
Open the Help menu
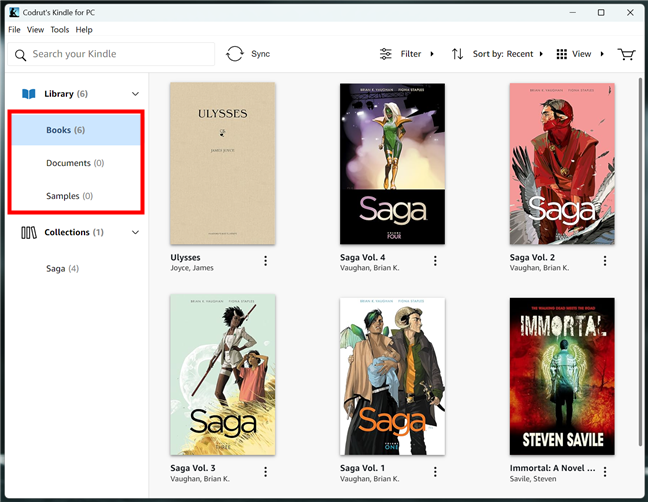click(84, 30)
